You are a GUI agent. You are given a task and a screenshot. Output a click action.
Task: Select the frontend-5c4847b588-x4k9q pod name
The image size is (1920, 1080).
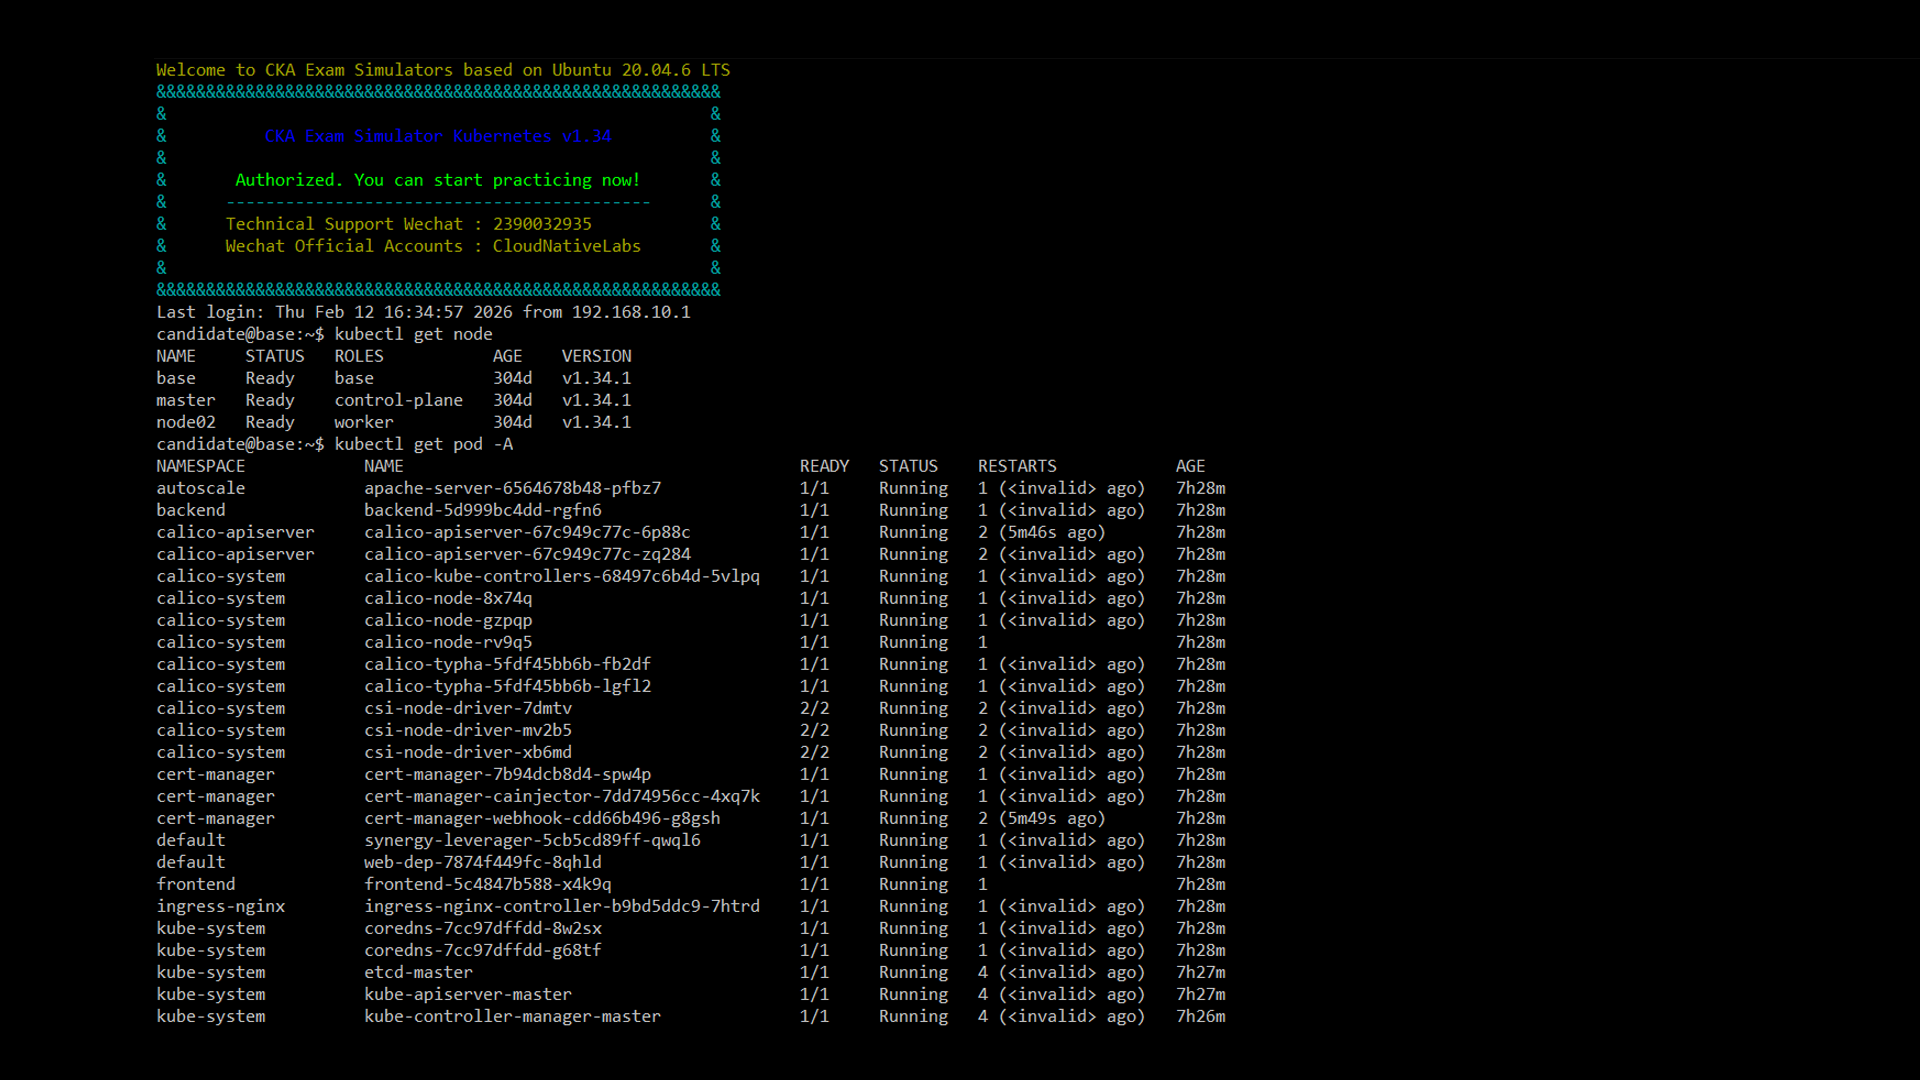(487, 884)
